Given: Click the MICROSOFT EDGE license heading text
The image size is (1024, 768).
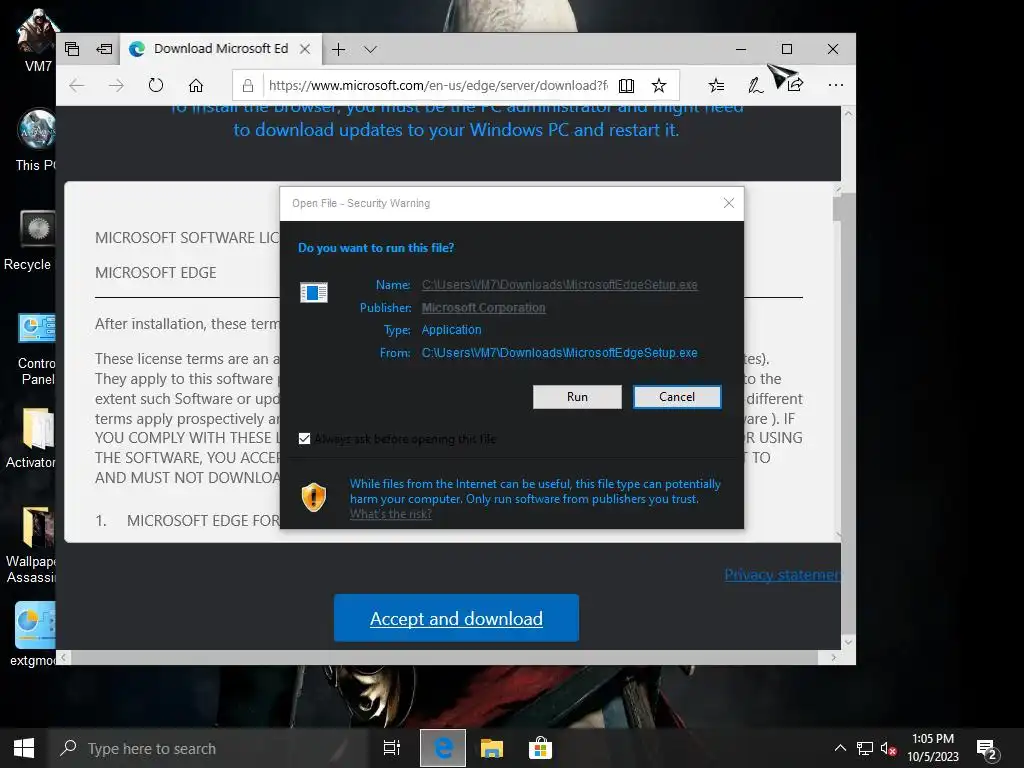Looking at the screenshot, I should pyautogui.click(x=155, y=273).
